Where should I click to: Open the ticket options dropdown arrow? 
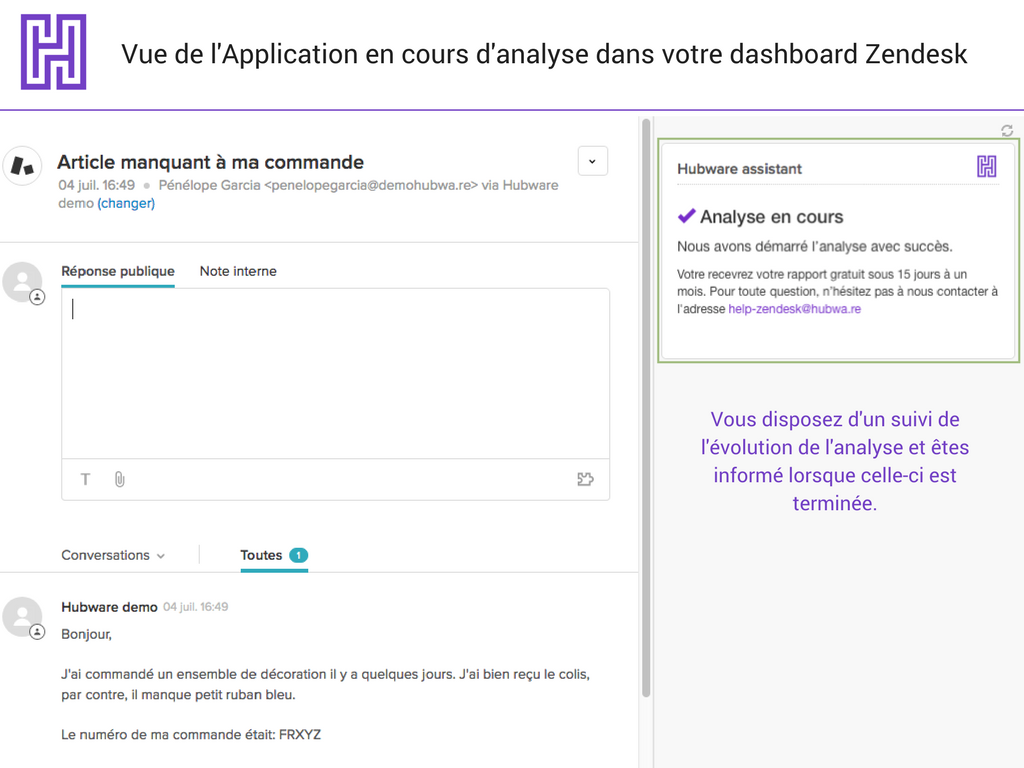click(593, 161)
